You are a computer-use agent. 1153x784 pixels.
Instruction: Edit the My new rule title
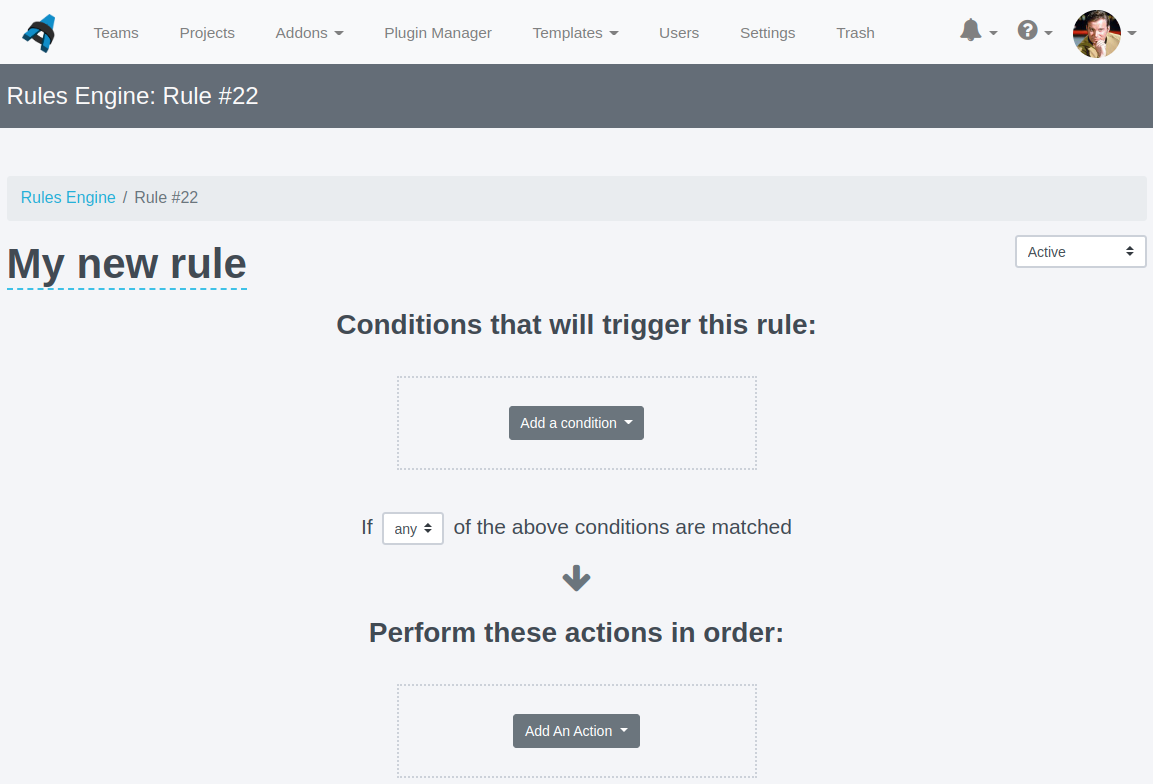(x=126, y=265)
